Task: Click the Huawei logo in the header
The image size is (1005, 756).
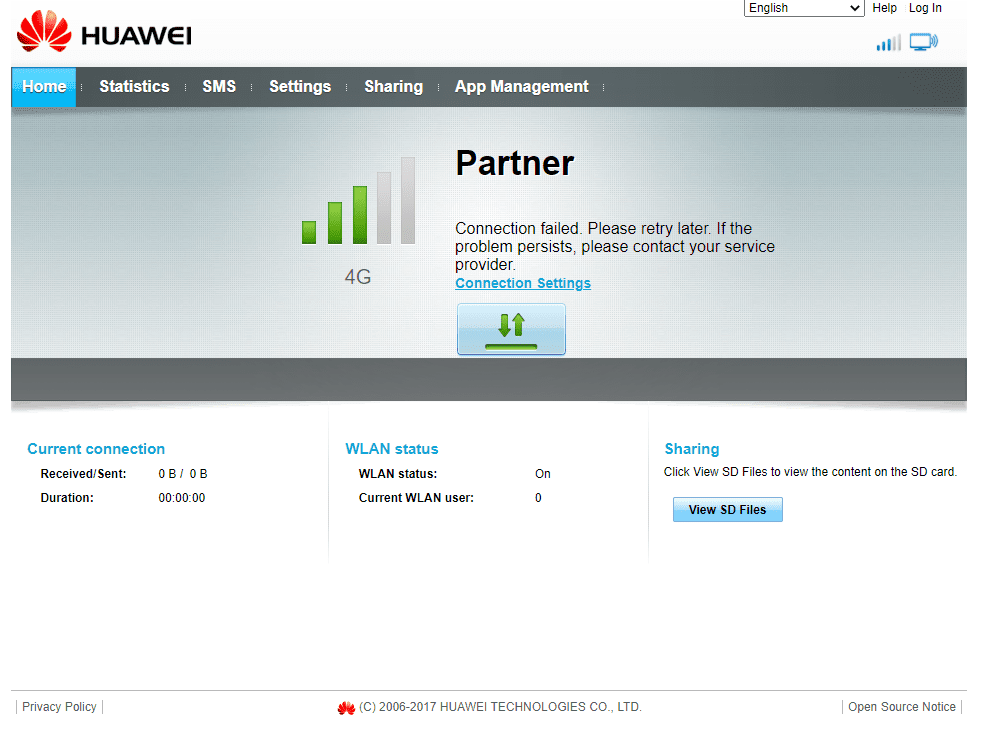Action: (104, 31)
